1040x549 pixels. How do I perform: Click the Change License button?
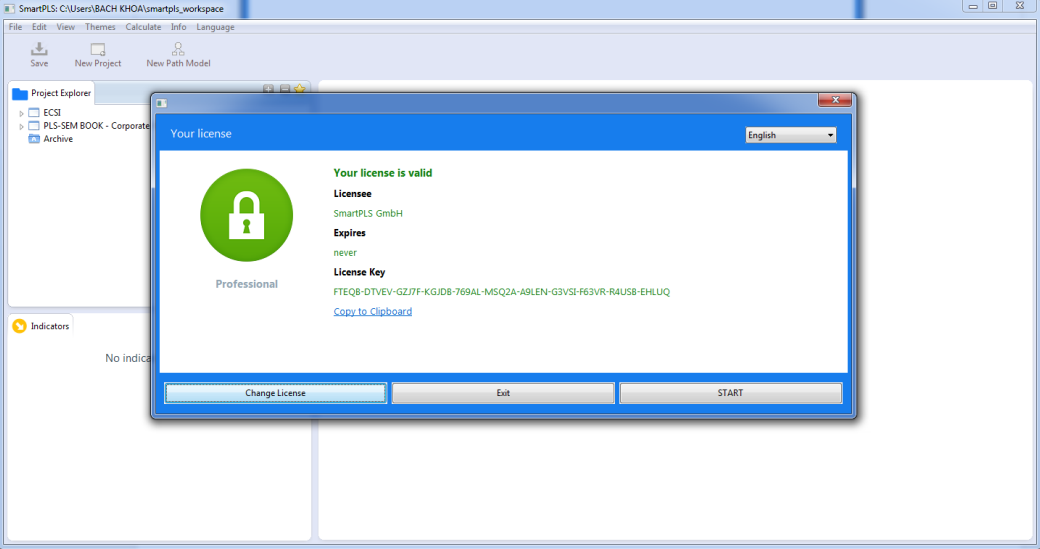275,393
